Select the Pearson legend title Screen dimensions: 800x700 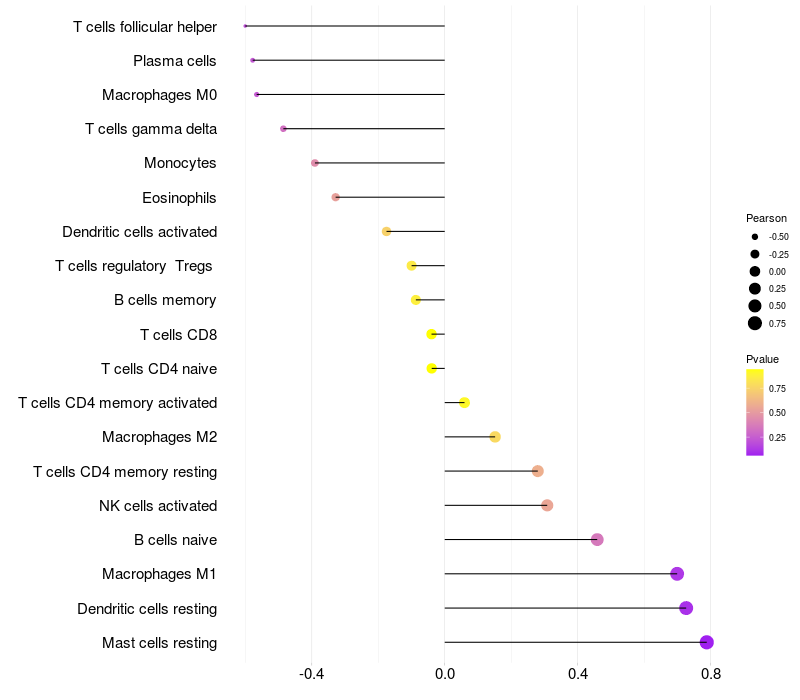[766, 218]
